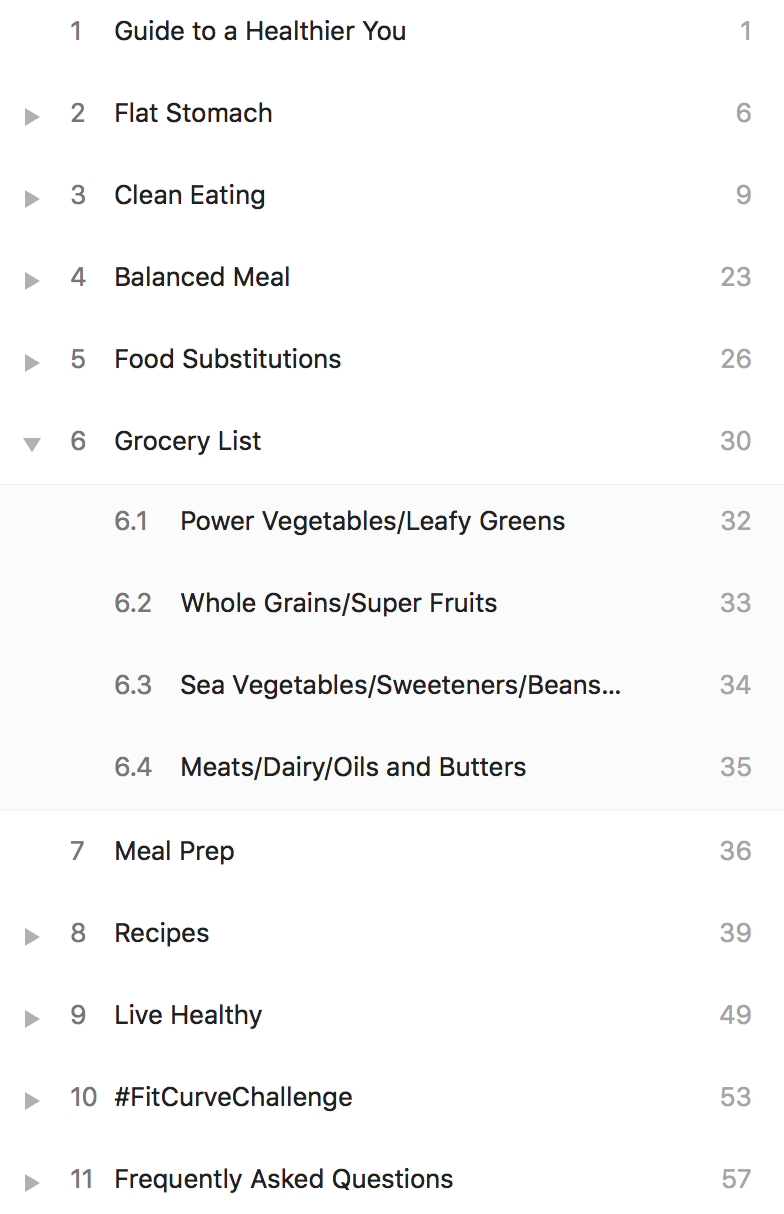Jump to the Meal Prep chapter

pyautogui.click(x=174, y=852)
